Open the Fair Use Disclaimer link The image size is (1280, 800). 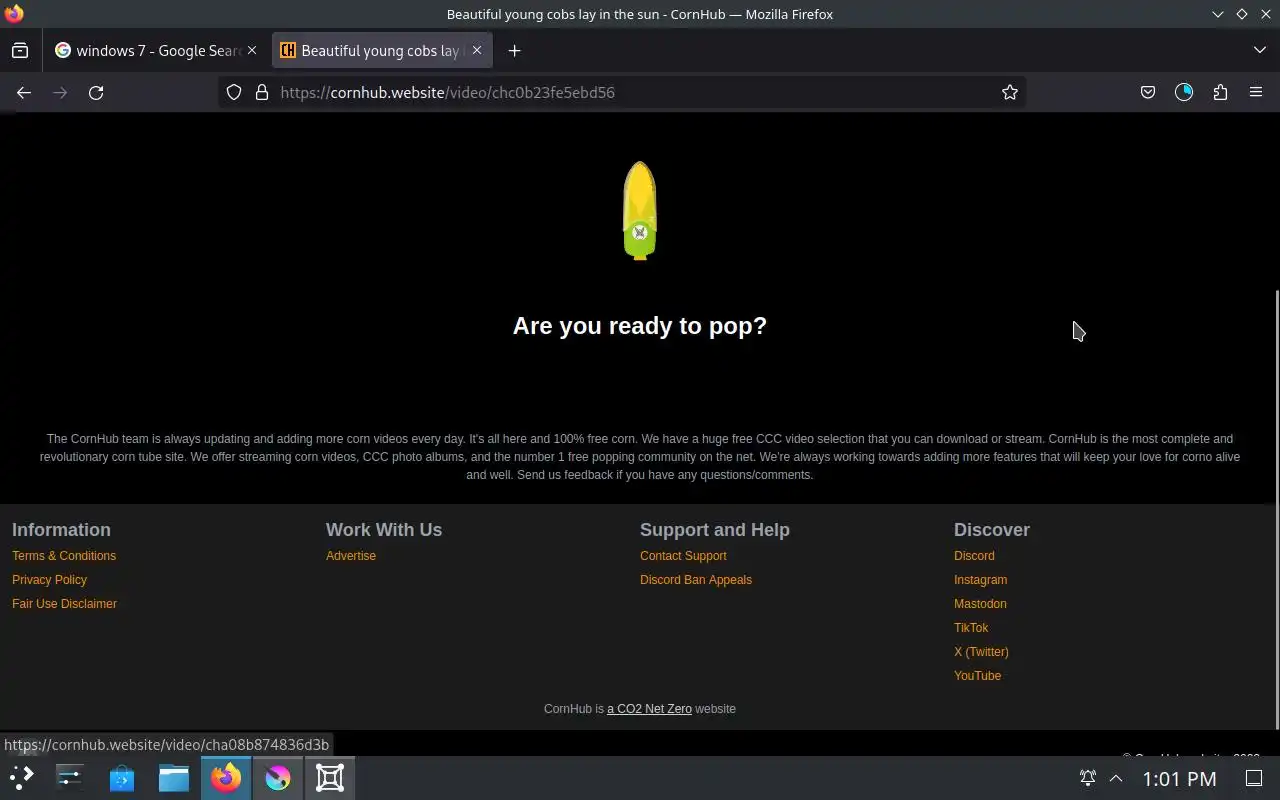(x=64, y=604)
